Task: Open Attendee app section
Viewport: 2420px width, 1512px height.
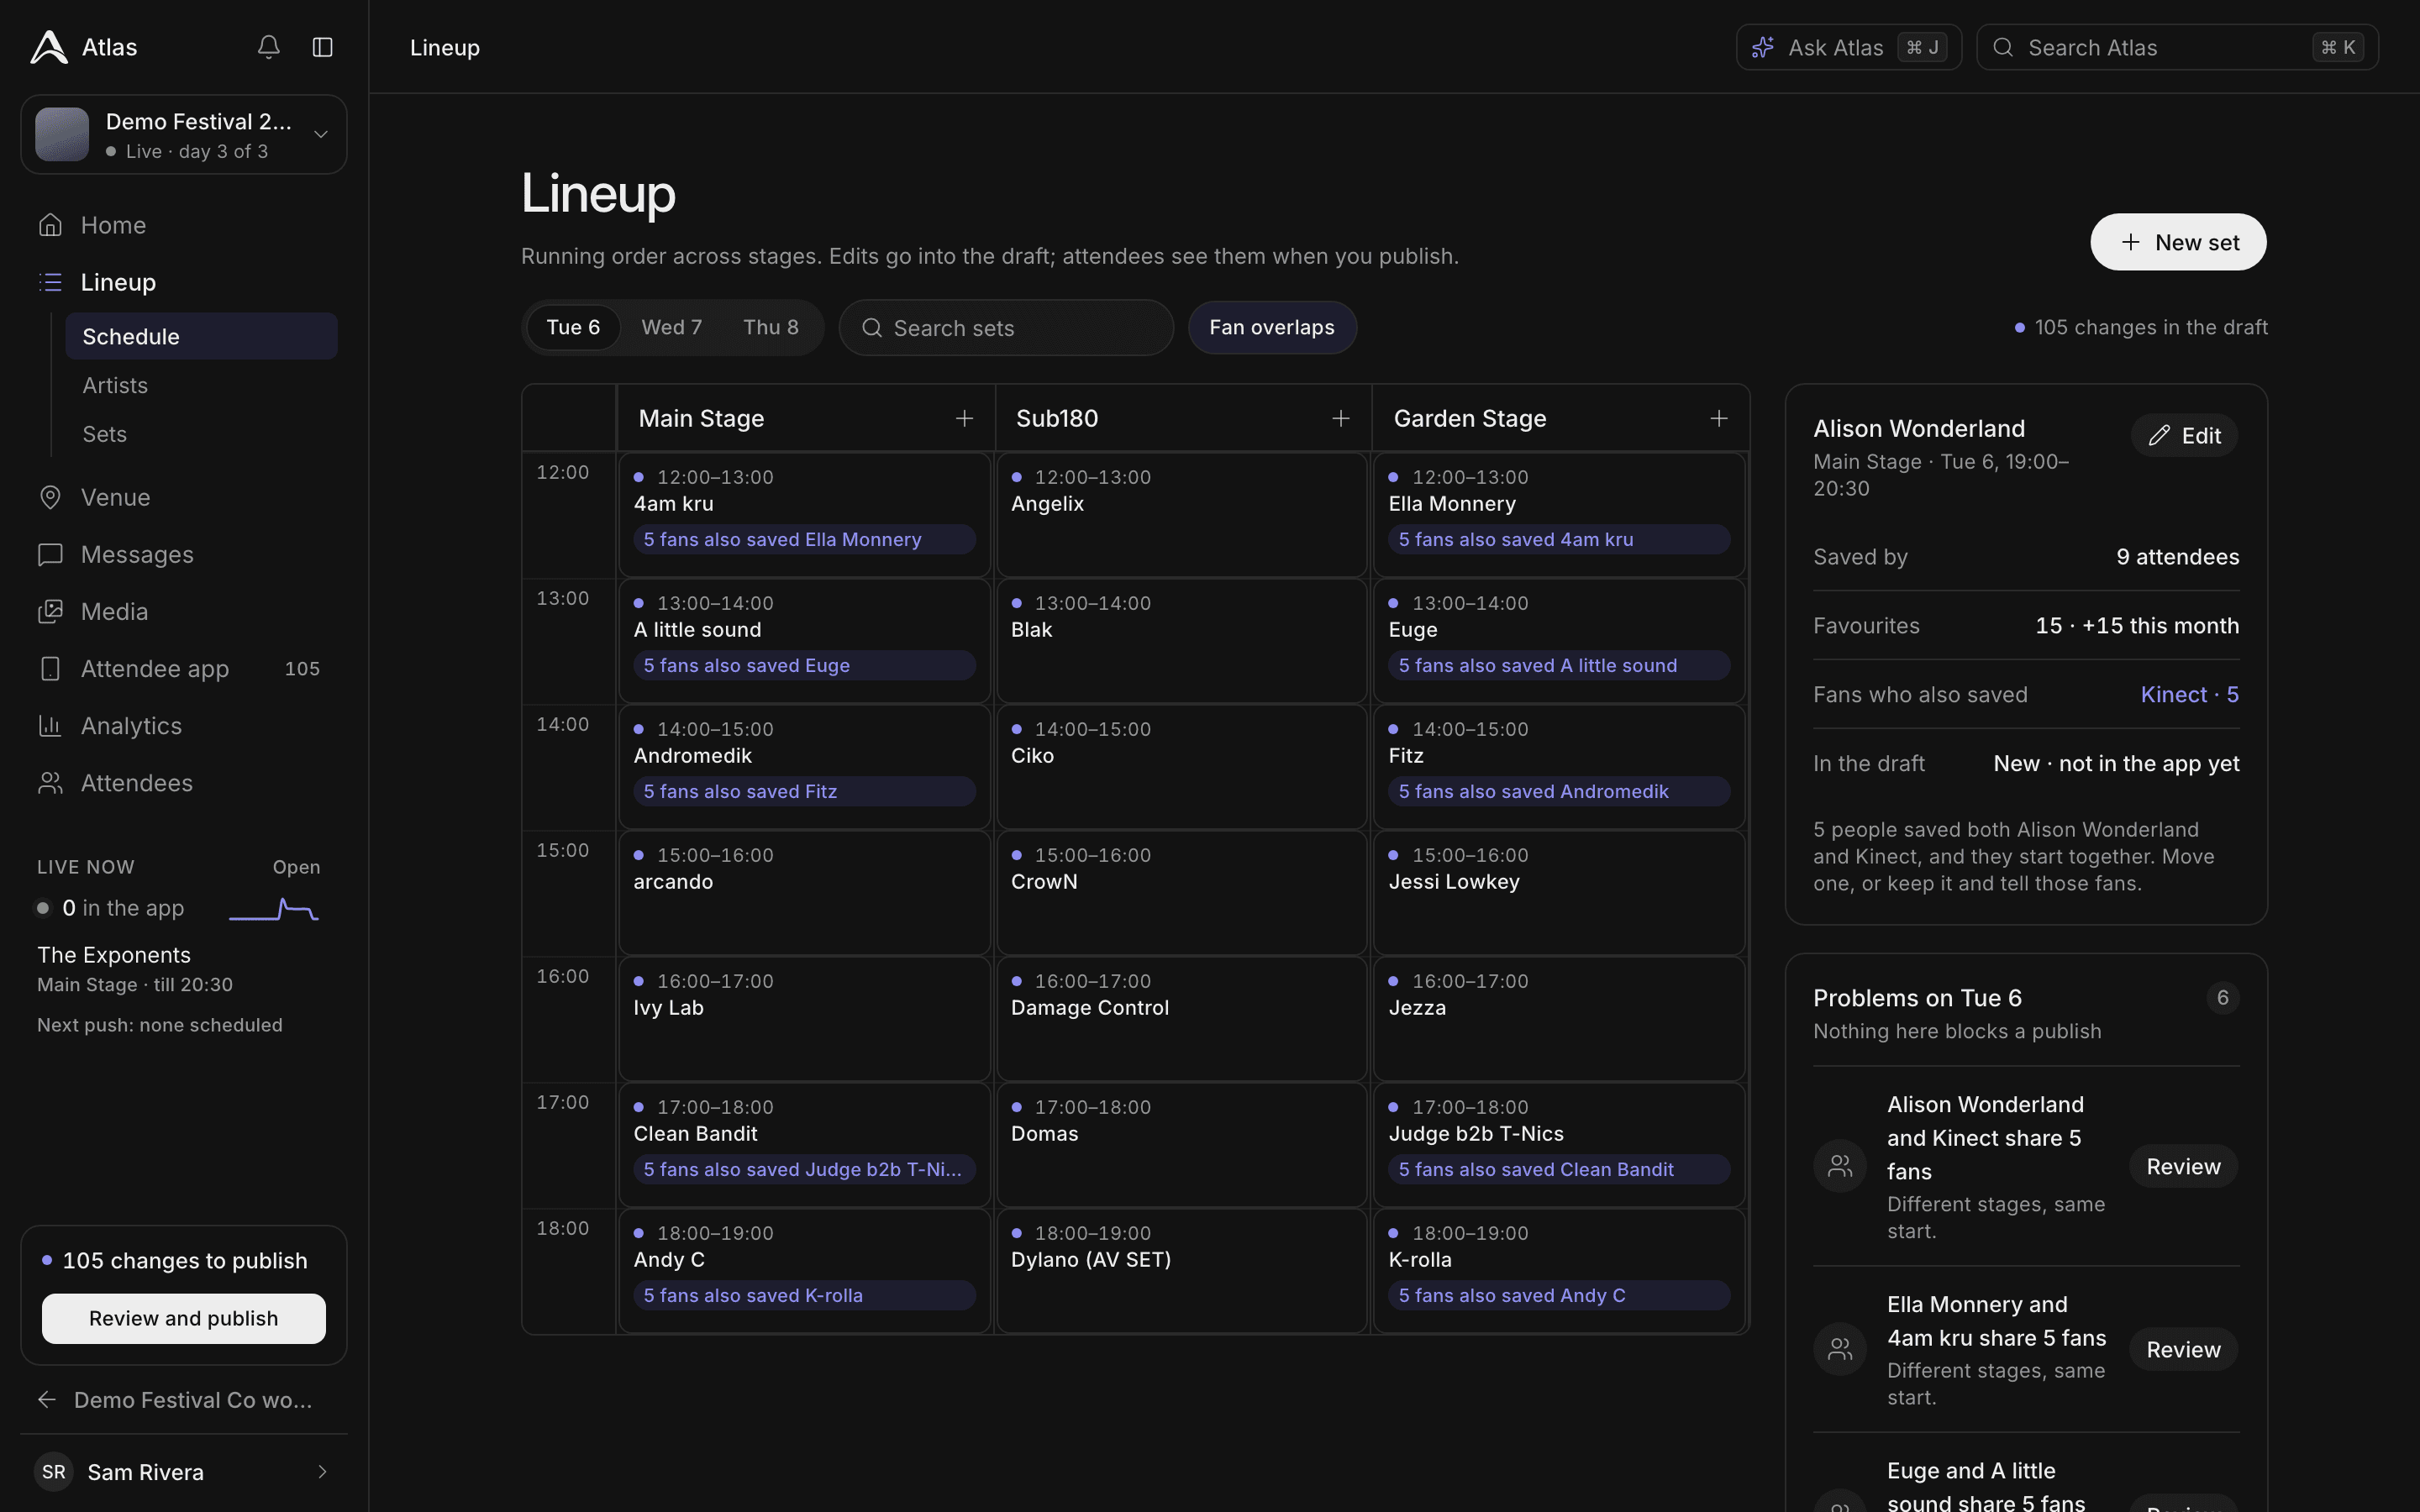Action: tap(184, 668)
